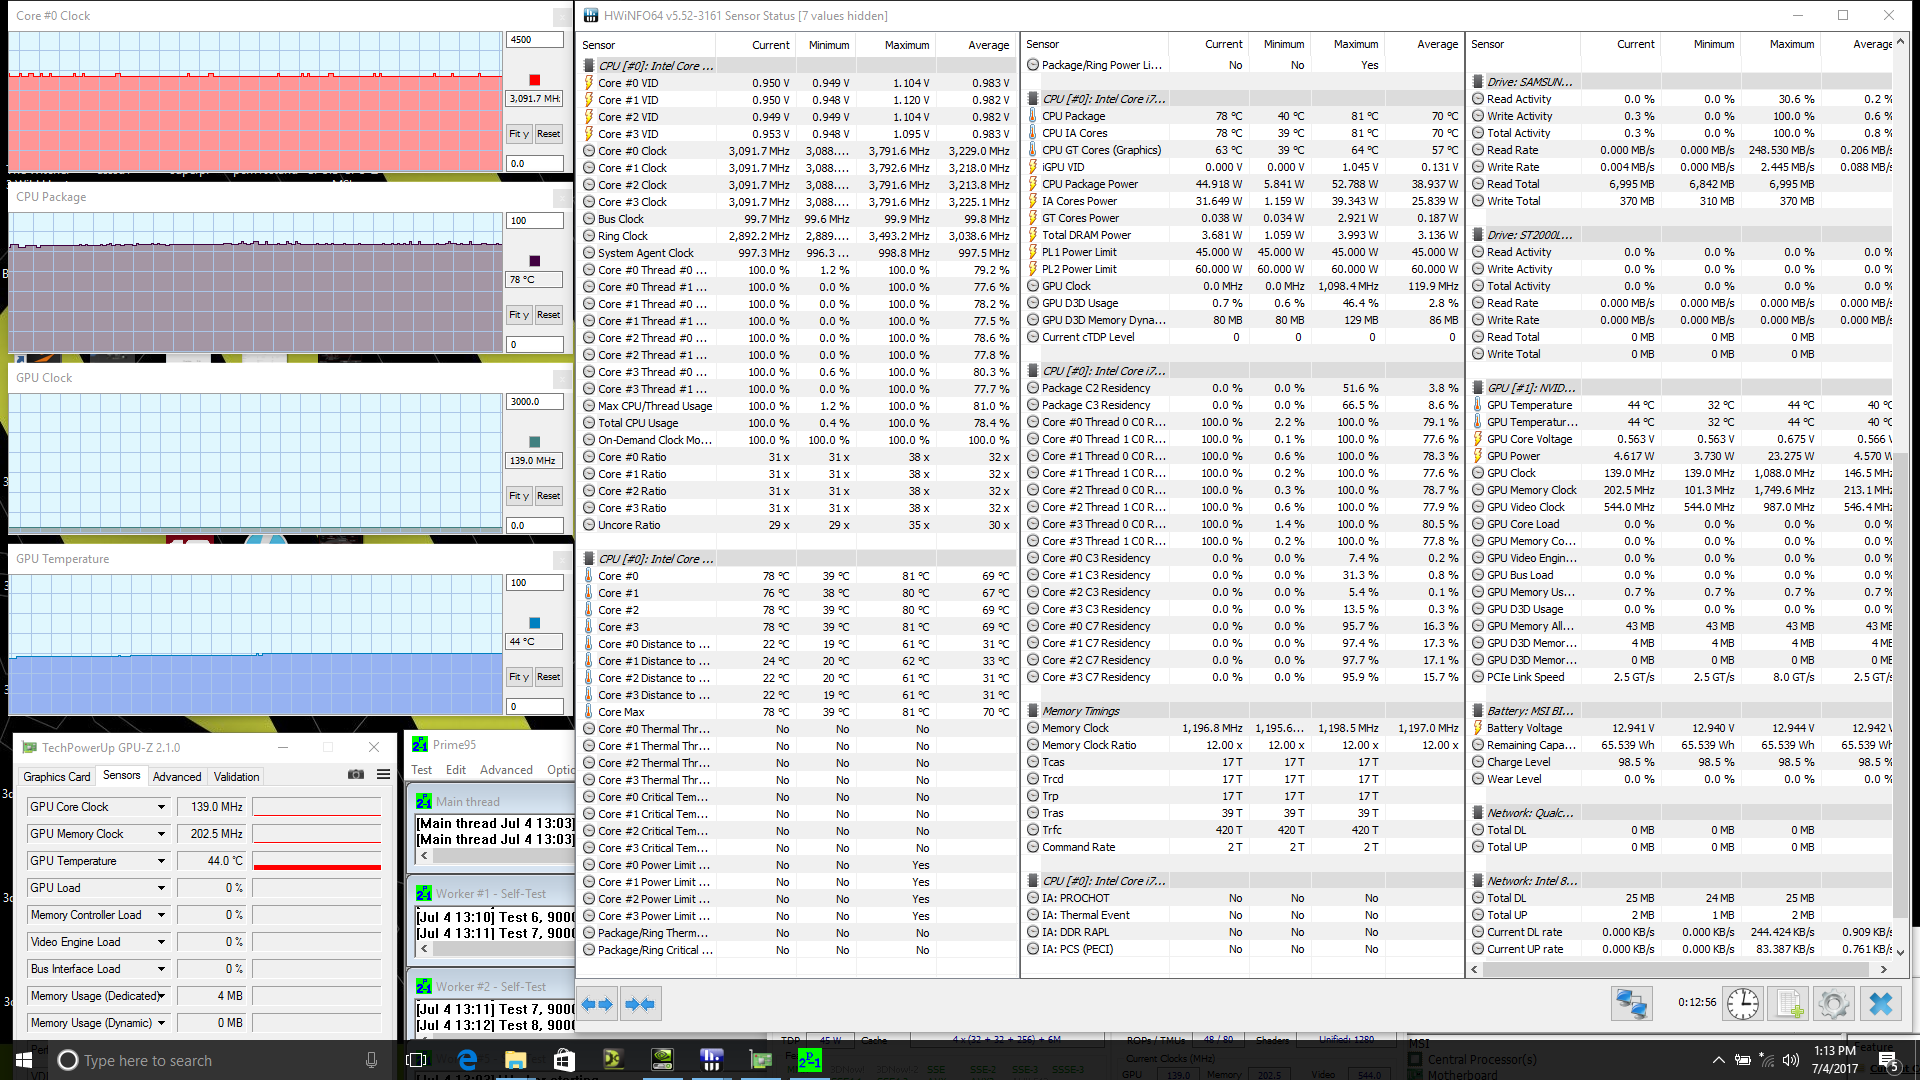Select the CPU Package Power row in HWiNFO
1920x1080 pixels.
click(1242, 184)
